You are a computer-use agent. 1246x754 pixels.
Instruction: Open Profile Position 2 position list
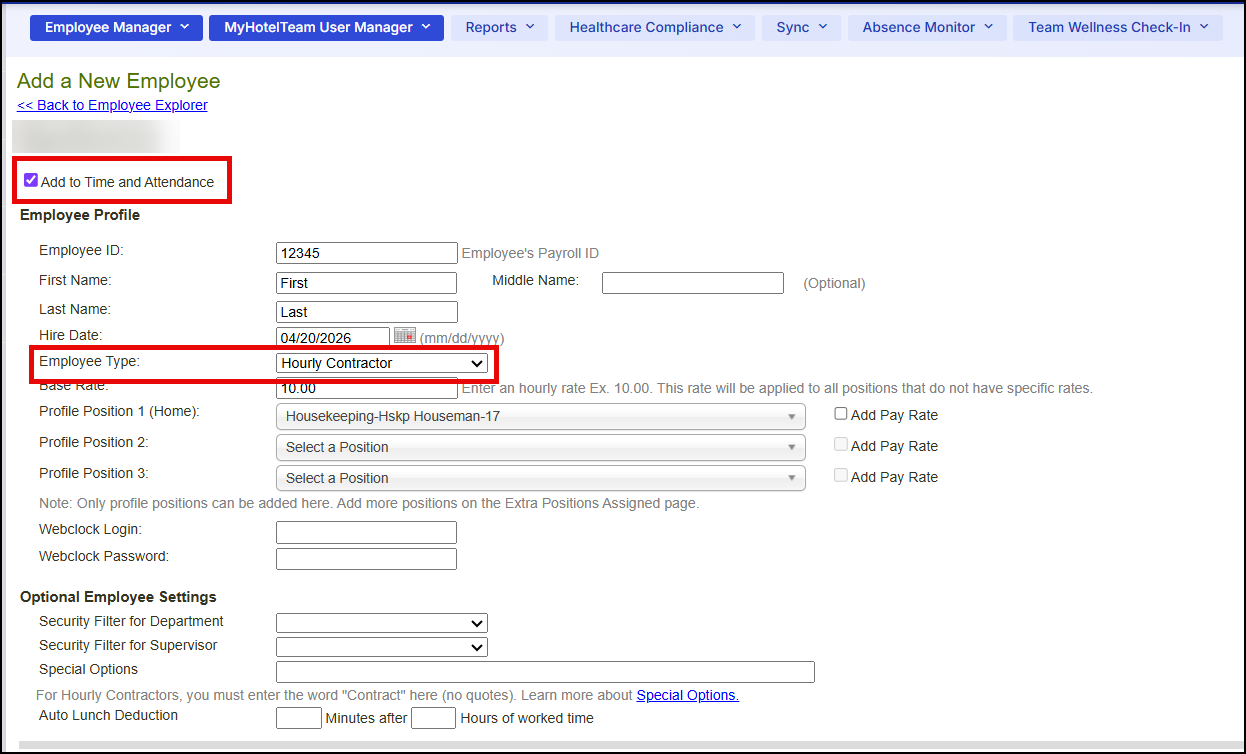point(540,447)
